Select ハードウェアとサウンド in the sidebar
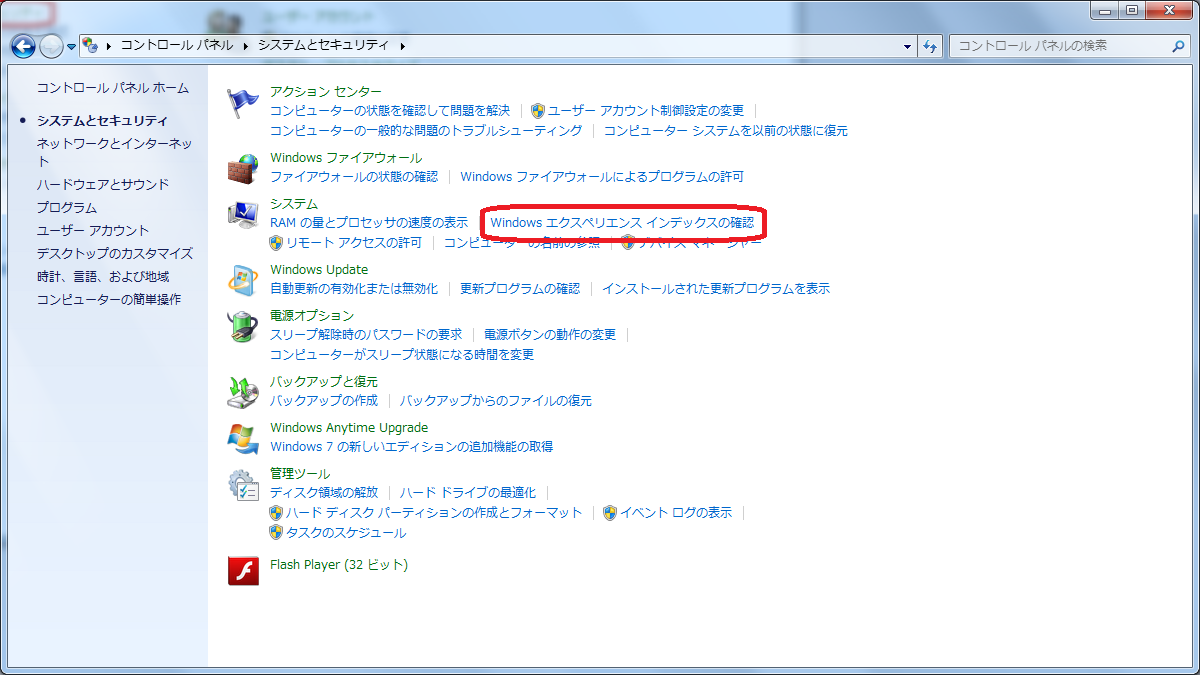This screenshot has width=1200, height=675. click(x=103, y=184)
